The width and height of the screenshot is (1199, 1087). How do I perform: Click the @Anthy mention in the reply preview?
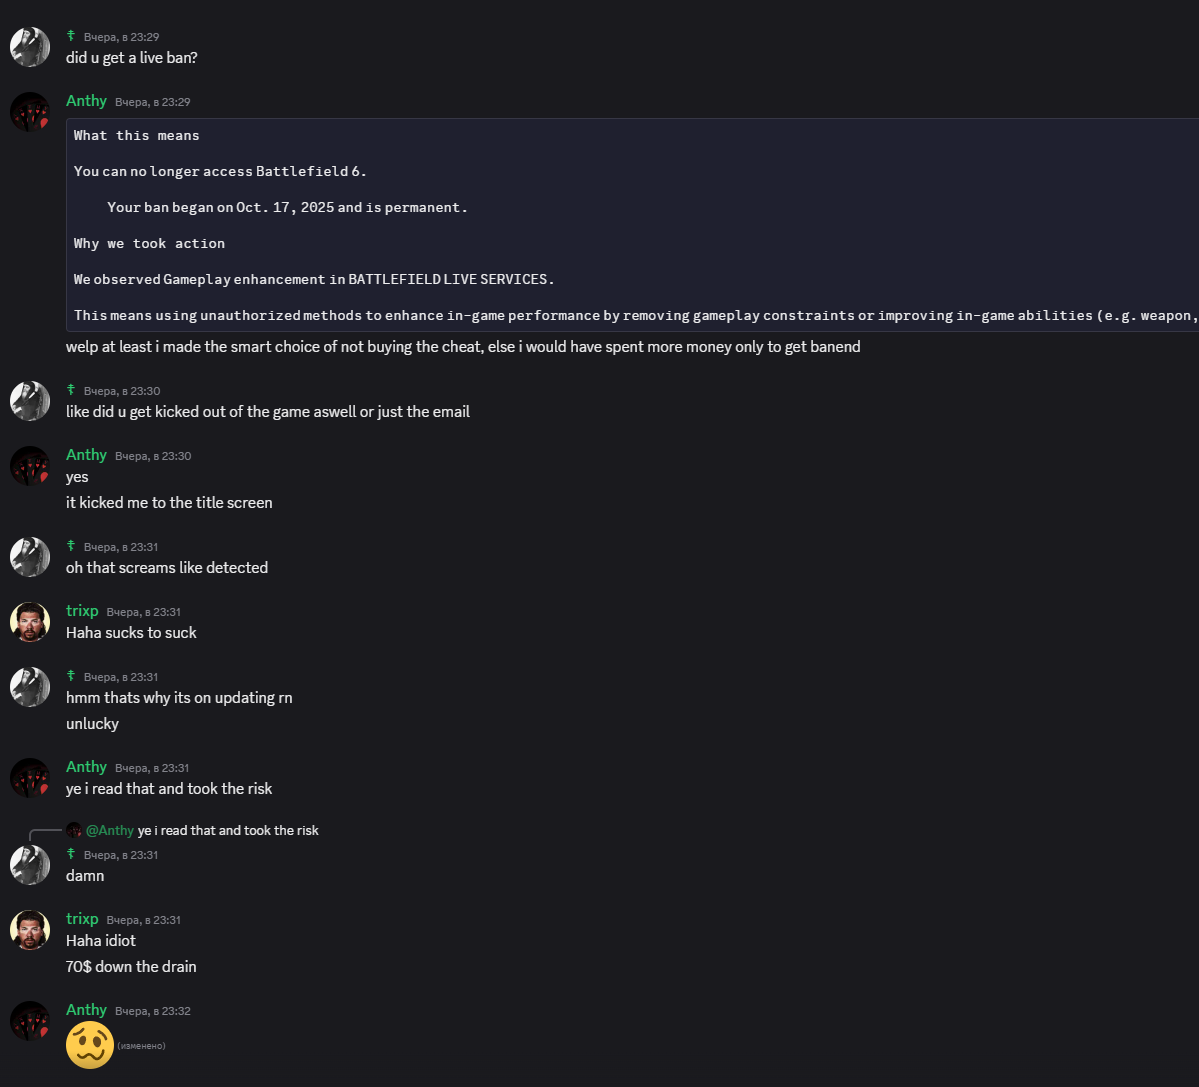click(x=110, y=830)
